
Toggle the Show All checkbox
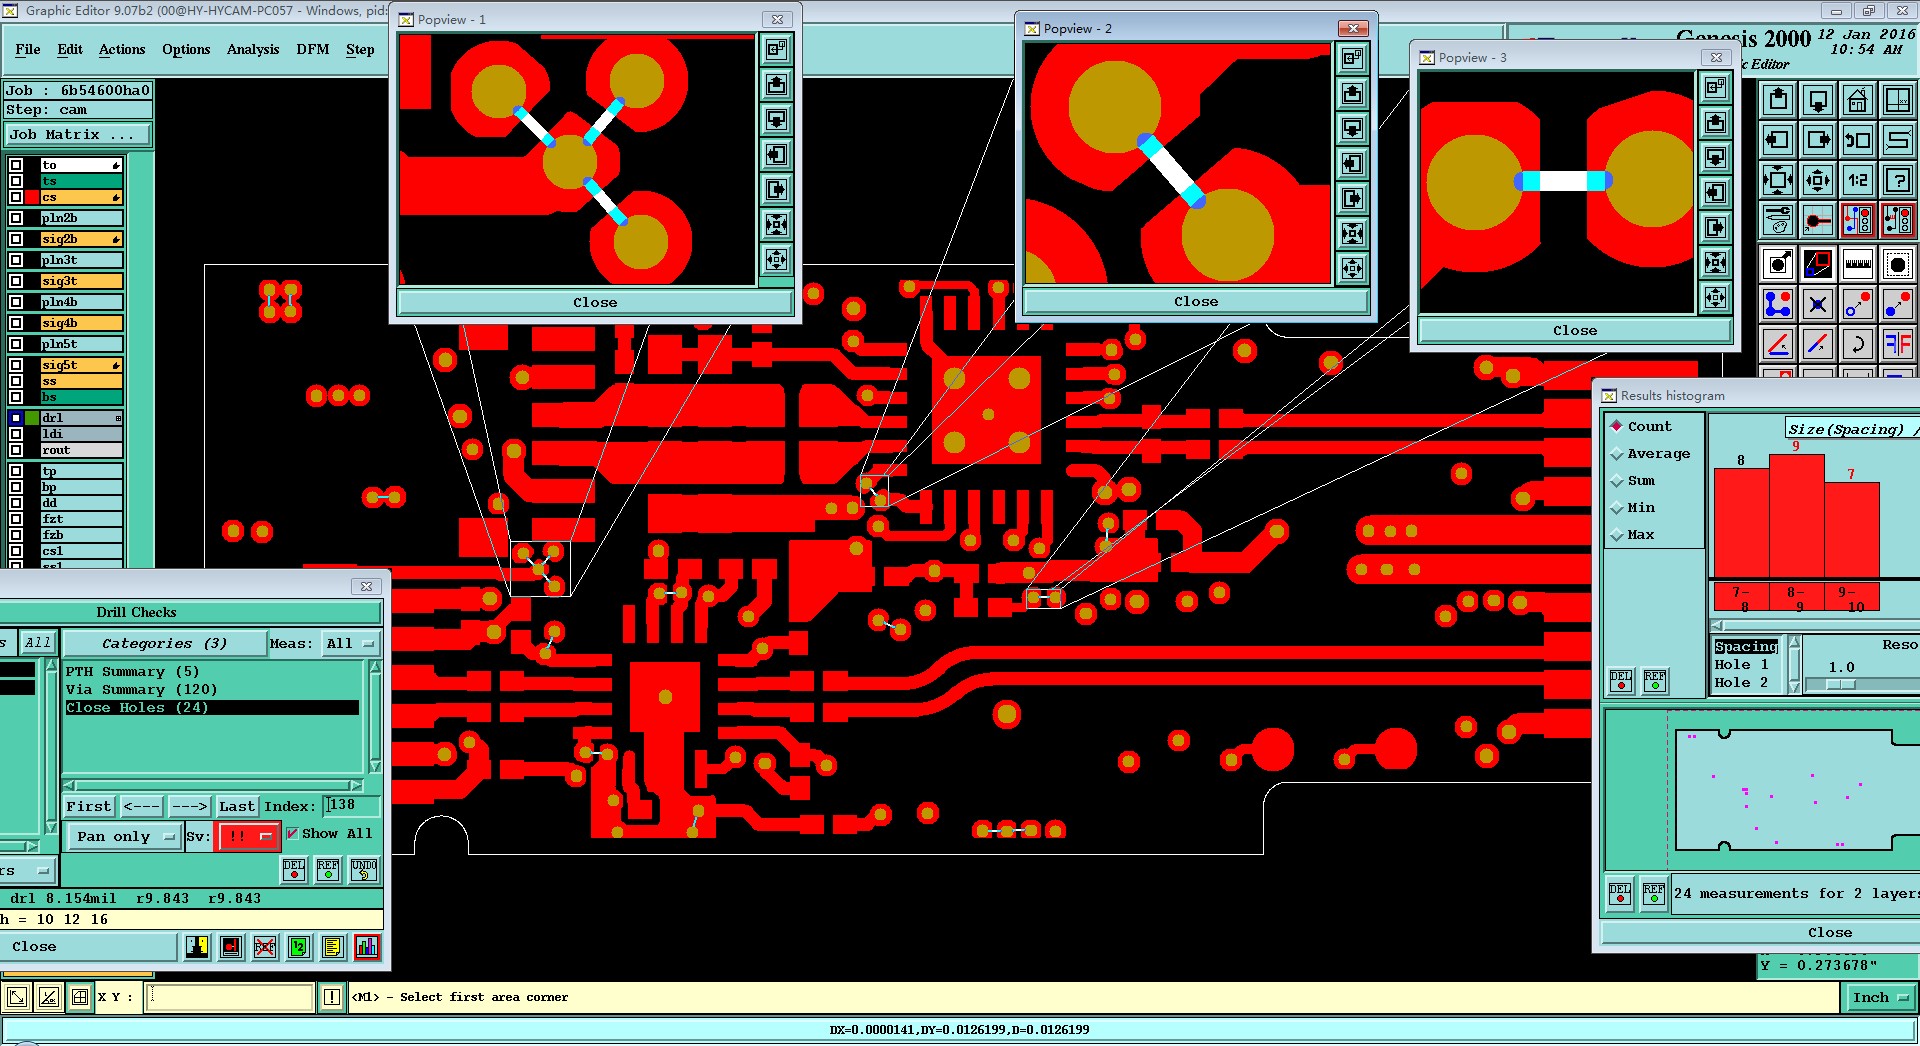pyautogui.click(x=292, y=833)
